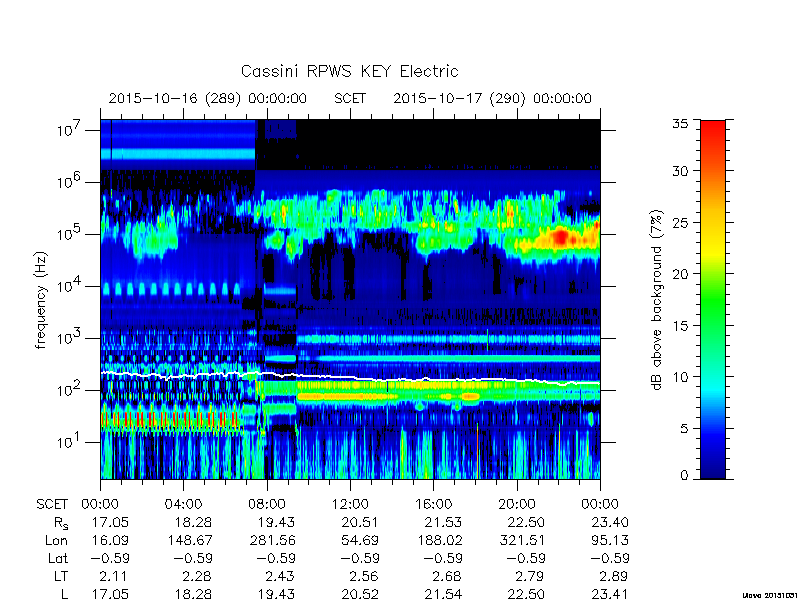Click the local time value 2.43
The height and width of the screenshot is (600, 800).
pyautogui.click(x=280, y=576)
